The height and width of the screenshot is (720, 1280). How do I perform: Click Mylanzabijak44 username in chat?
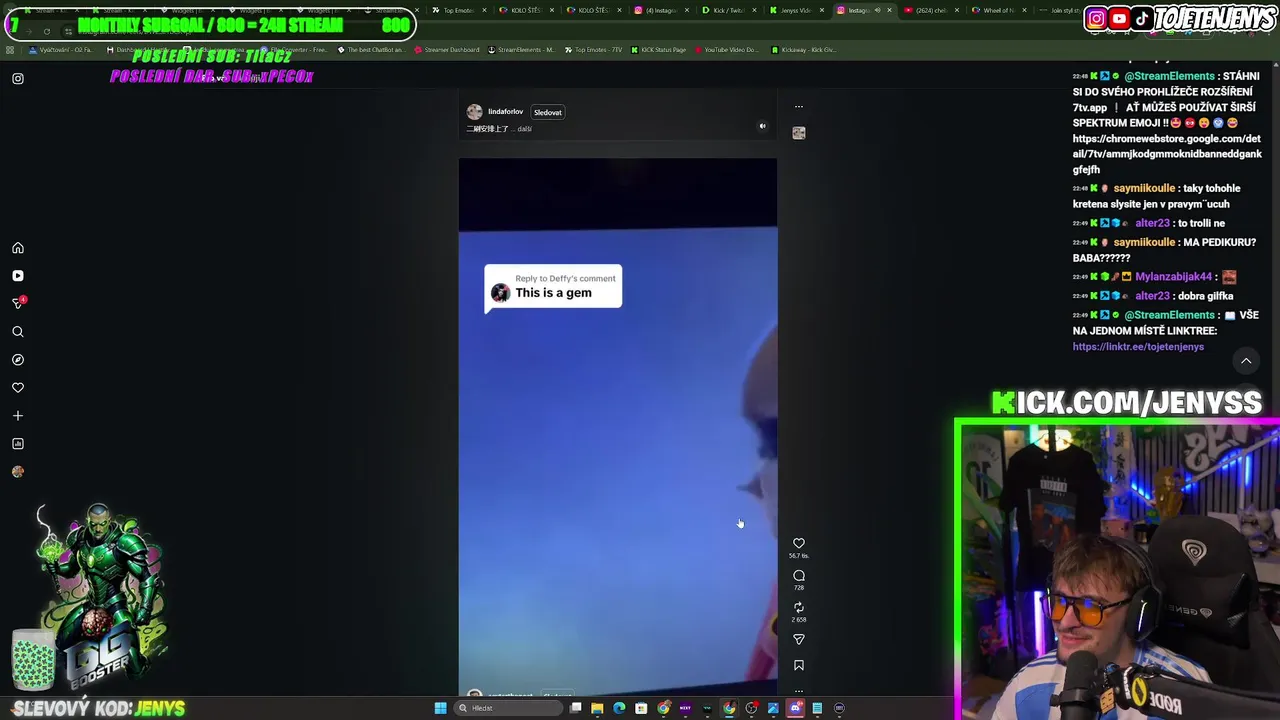tap(1174, 277)
